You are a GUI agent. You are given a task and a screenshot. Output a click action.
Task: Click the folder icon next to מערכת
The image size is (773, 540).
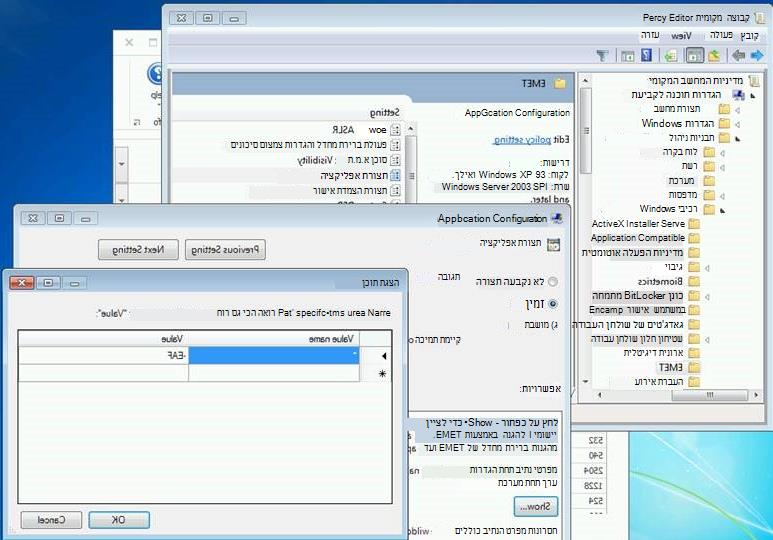709,180
